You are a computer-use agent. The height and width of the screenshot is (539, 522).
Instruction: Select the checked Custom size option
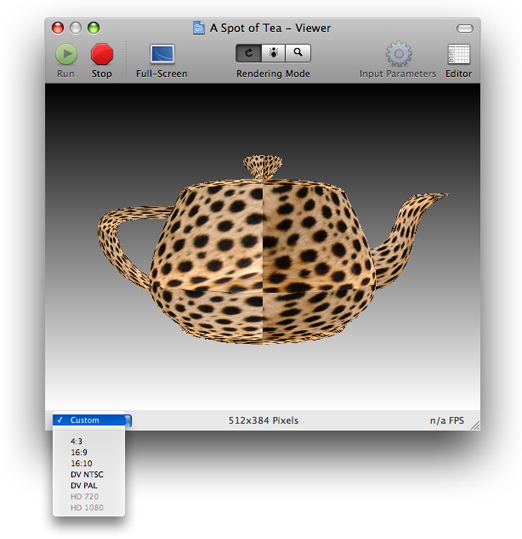pos(89,420)
